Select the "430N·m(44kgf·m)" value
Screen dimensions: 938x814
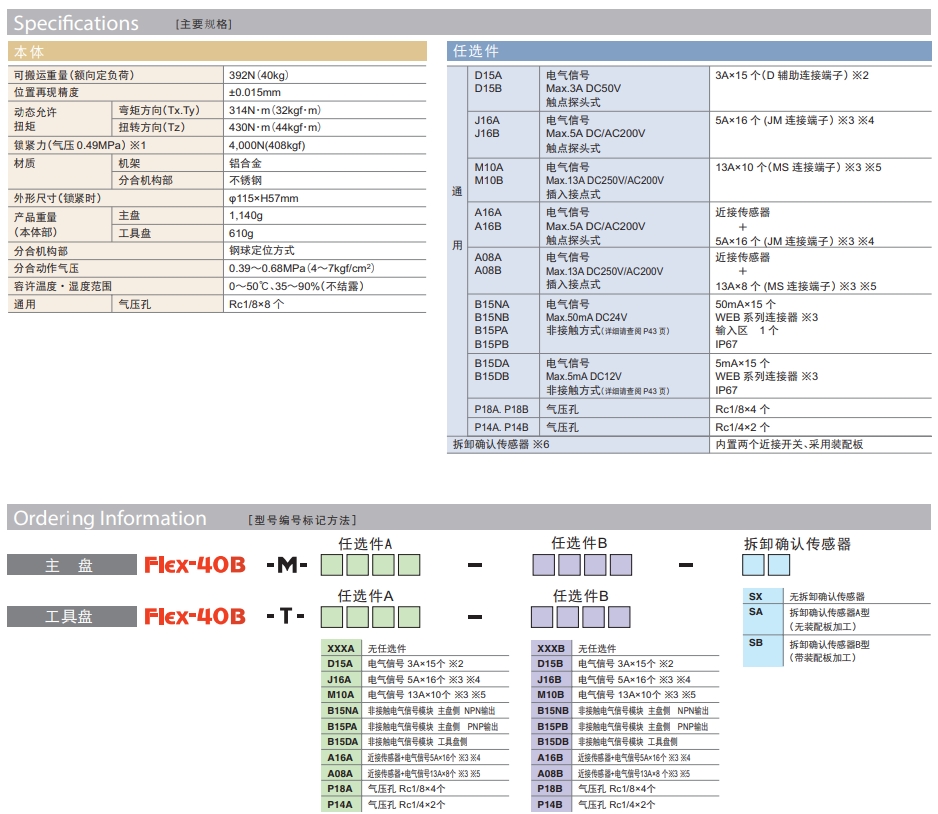tap(275, 127)
